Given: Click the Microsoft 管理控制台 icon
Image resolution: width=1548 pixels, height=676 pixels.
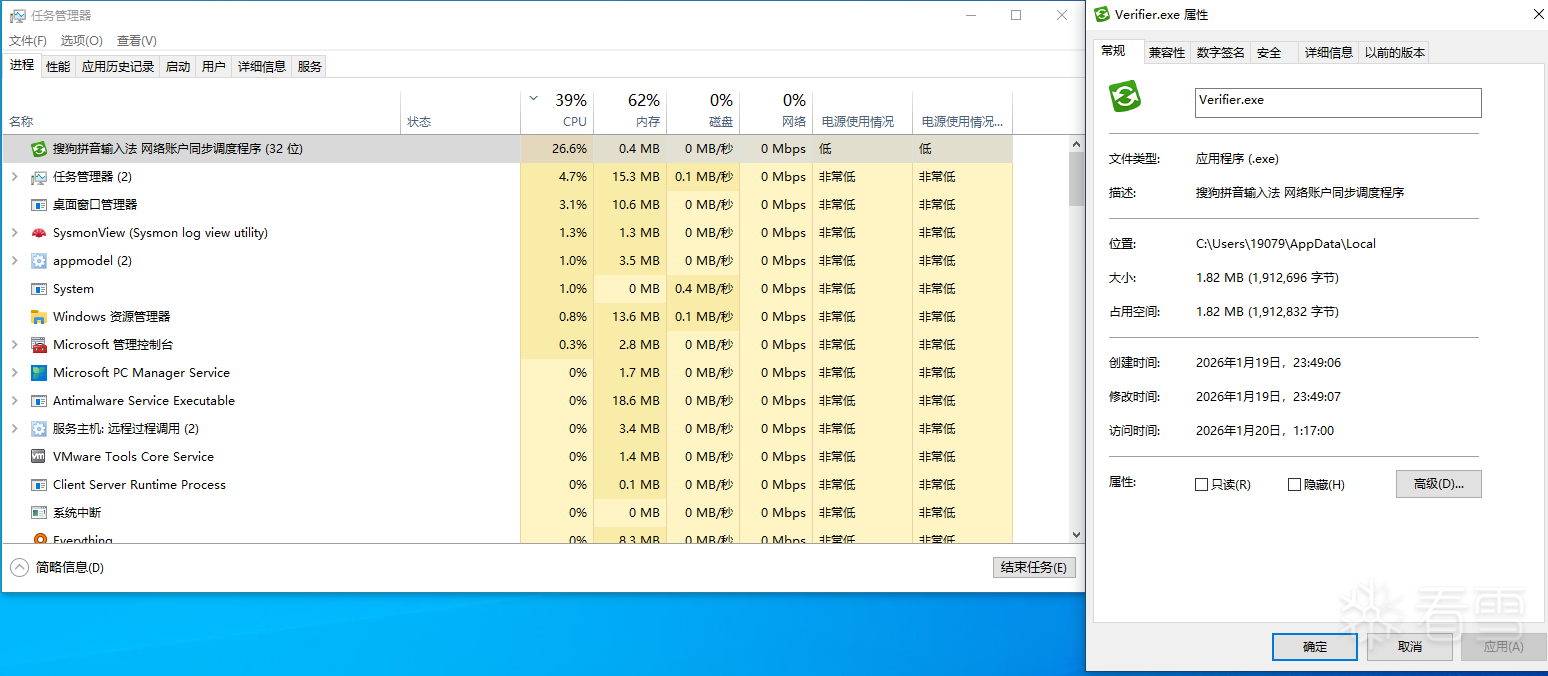Looking at the screenshot, I should coord(39,345).
